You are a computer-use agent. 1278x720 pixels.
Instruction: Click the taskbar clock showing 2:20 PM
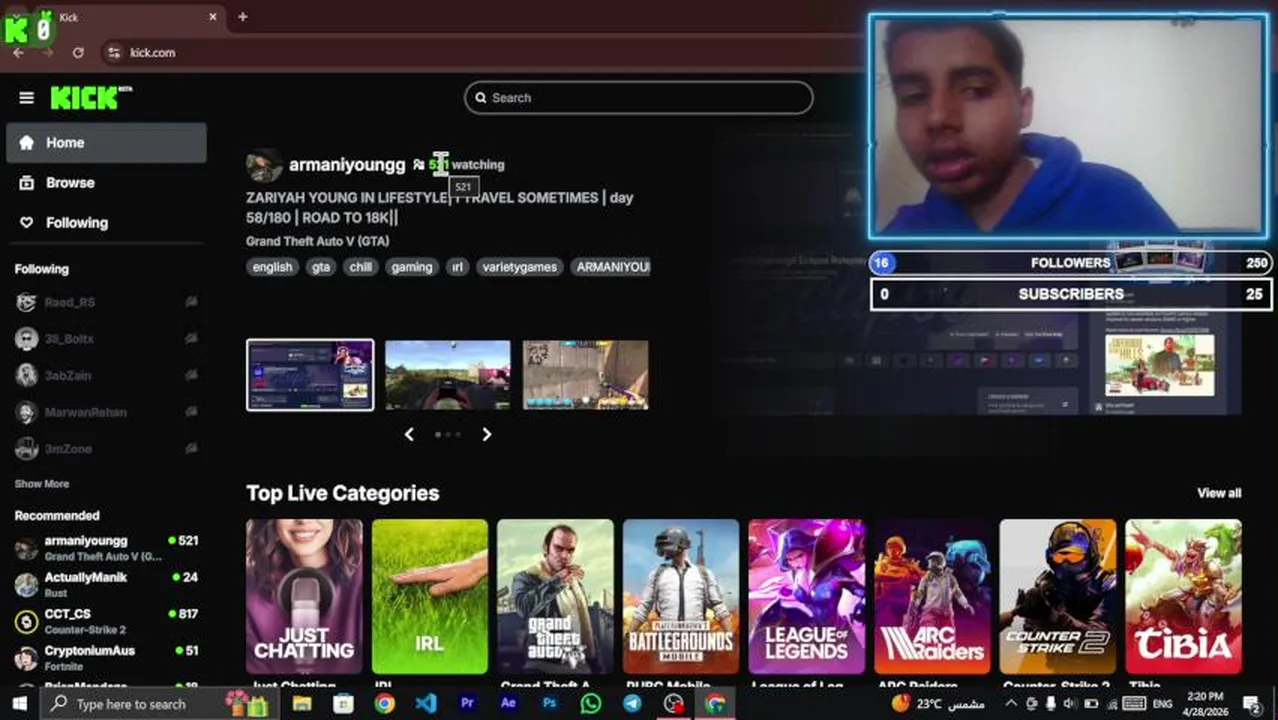(1206, 704)
